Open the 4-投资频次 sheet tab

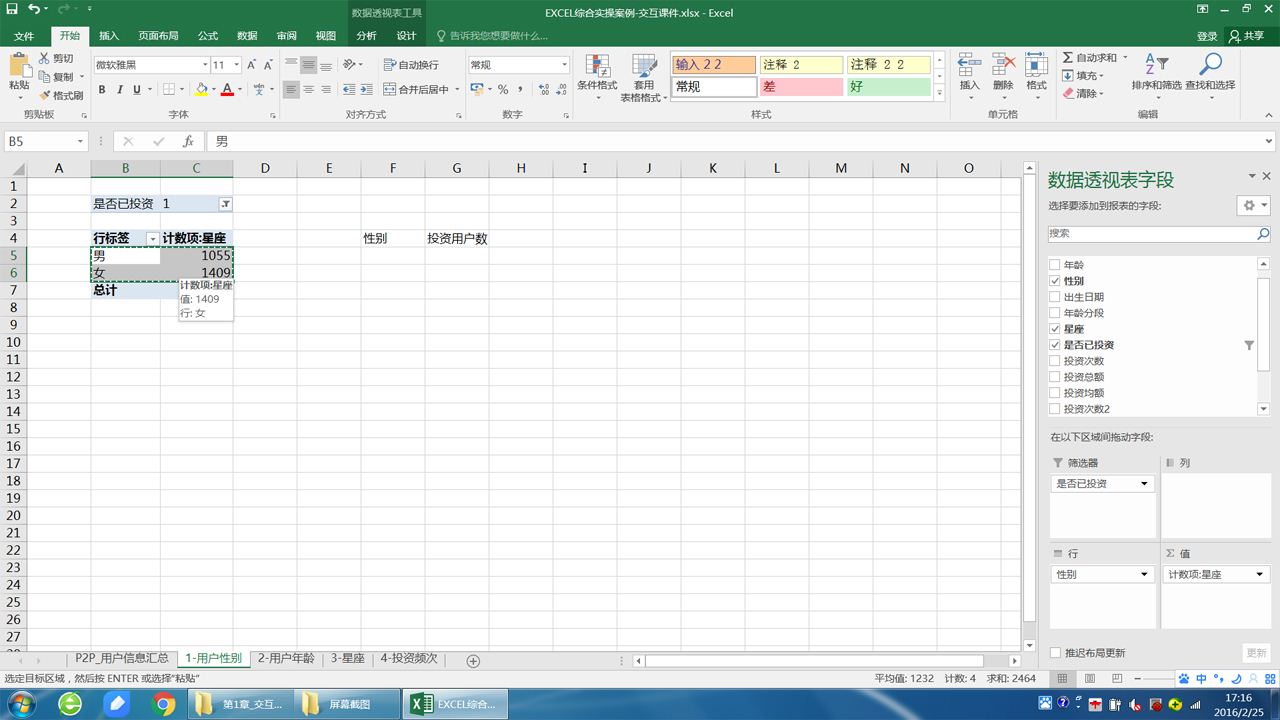409,659
